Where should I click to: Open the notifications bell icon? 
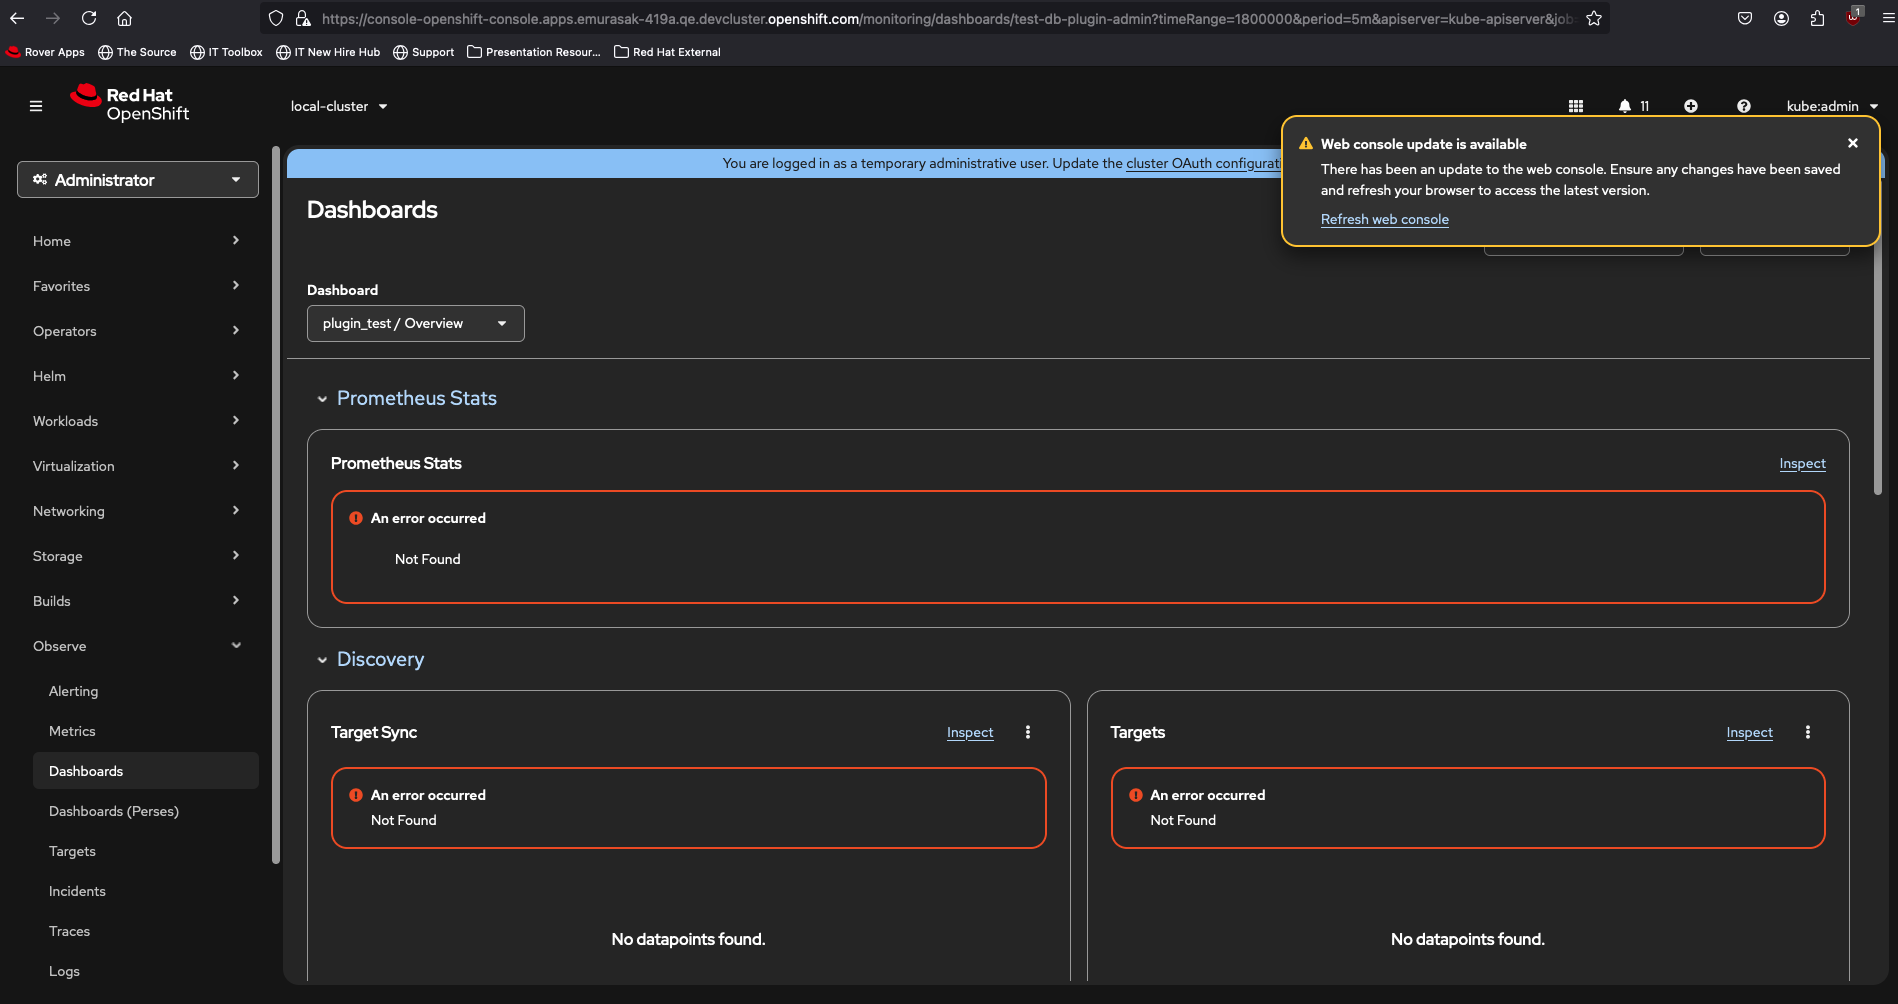tap(1625, 106)
